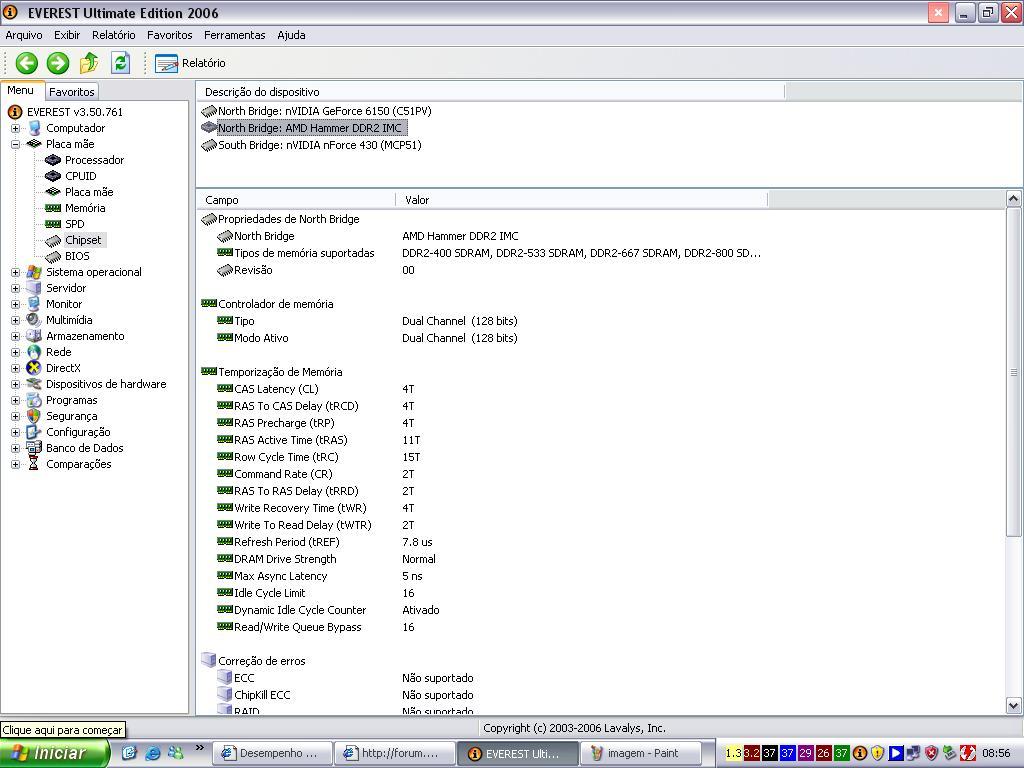Click the scroll down arrow of details list

pos(1014,705)
